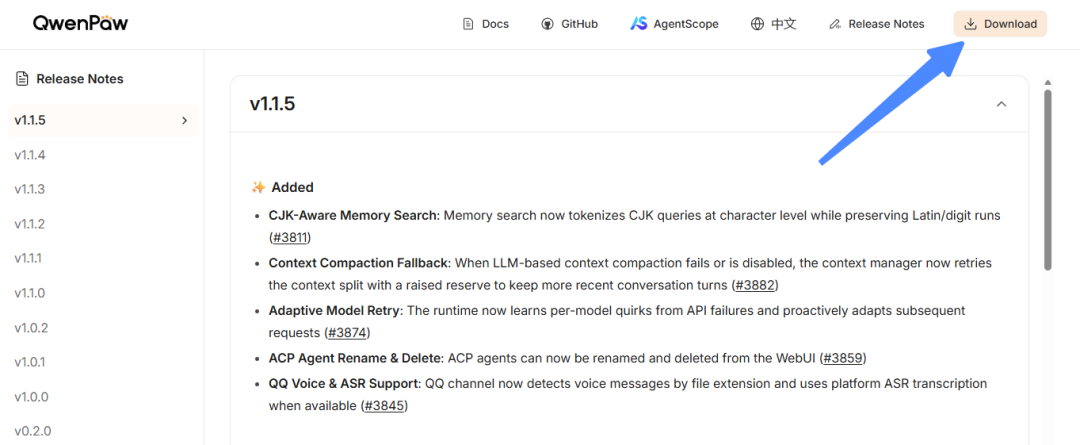Click the sidebar Release Notes document icon
The height and width of the screenshot is (445, 1080).
click(x=22, y=79)
